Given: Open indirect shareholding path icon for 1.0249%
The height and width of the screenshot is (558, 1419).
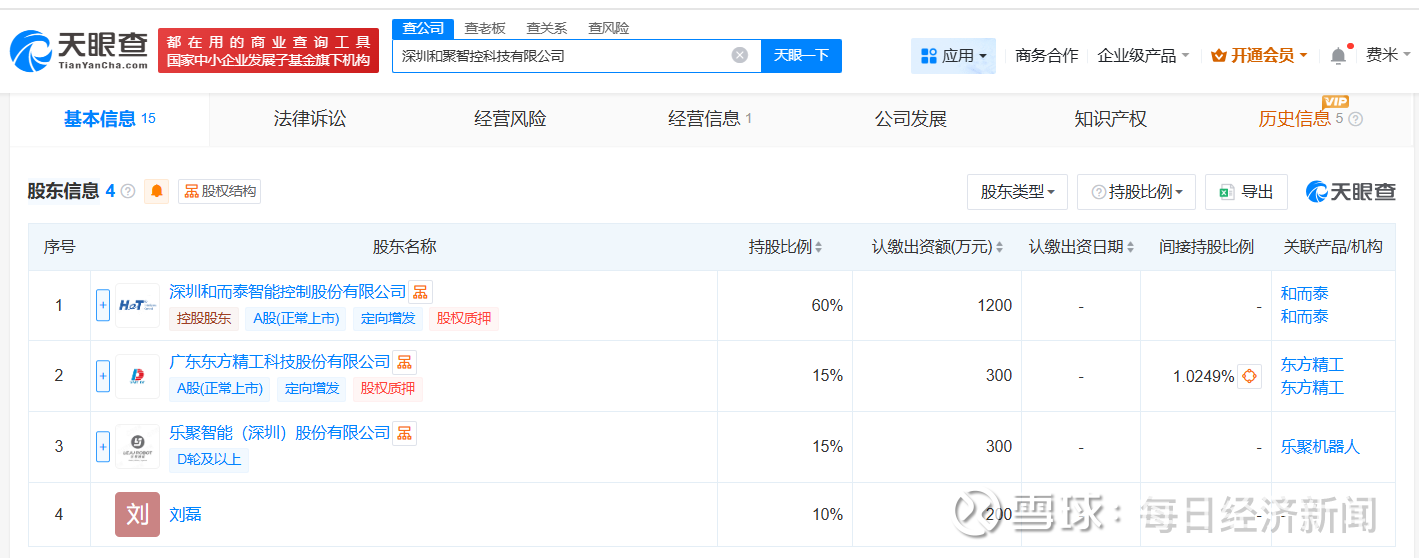Looking at the screenshot, I should pyautogui.click(x=1249, y=376).
